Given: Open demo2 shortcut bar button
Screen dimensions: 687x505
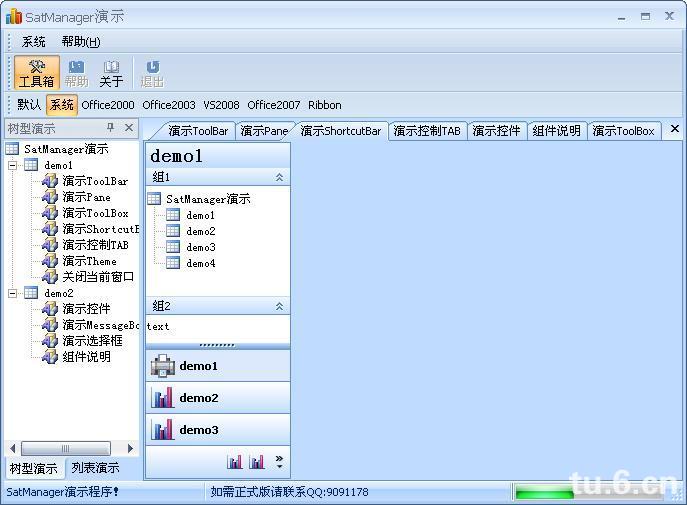Looking at the screenshot, I should [218, 398].
